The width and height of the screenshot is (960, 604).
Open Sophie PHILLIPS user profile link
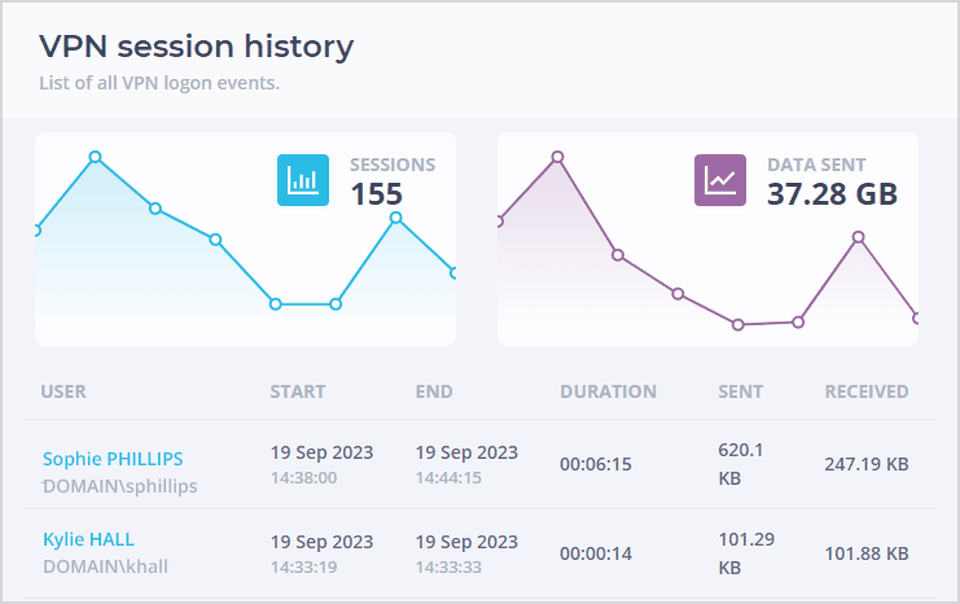[113, 459]
